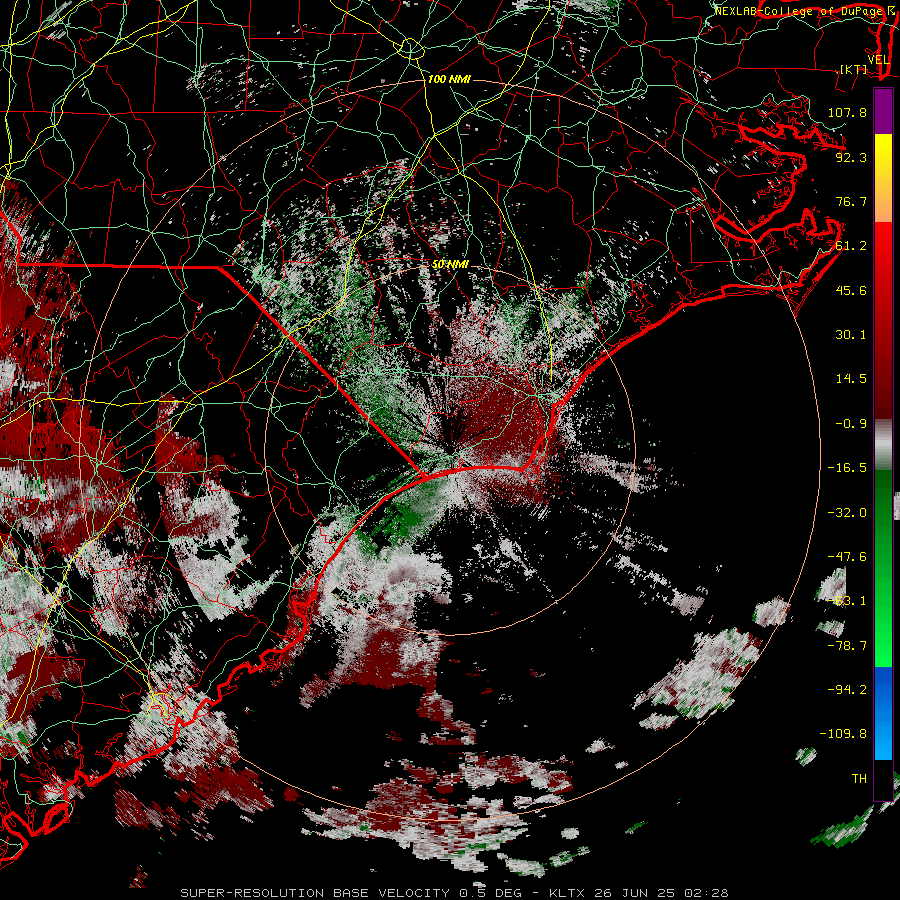
Task: Click the [KT] units label
Action: [x=854, y=69]
